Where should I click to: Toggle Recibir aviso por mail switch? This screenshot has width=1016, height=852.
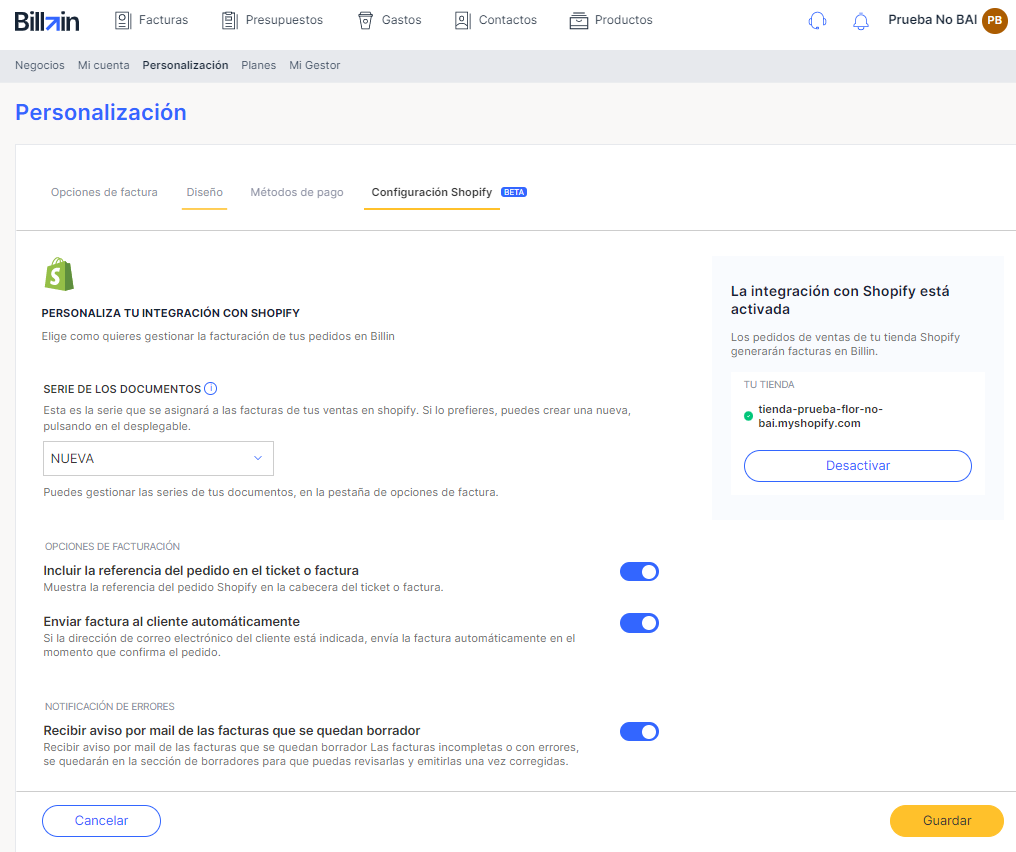tap(639, 731)
